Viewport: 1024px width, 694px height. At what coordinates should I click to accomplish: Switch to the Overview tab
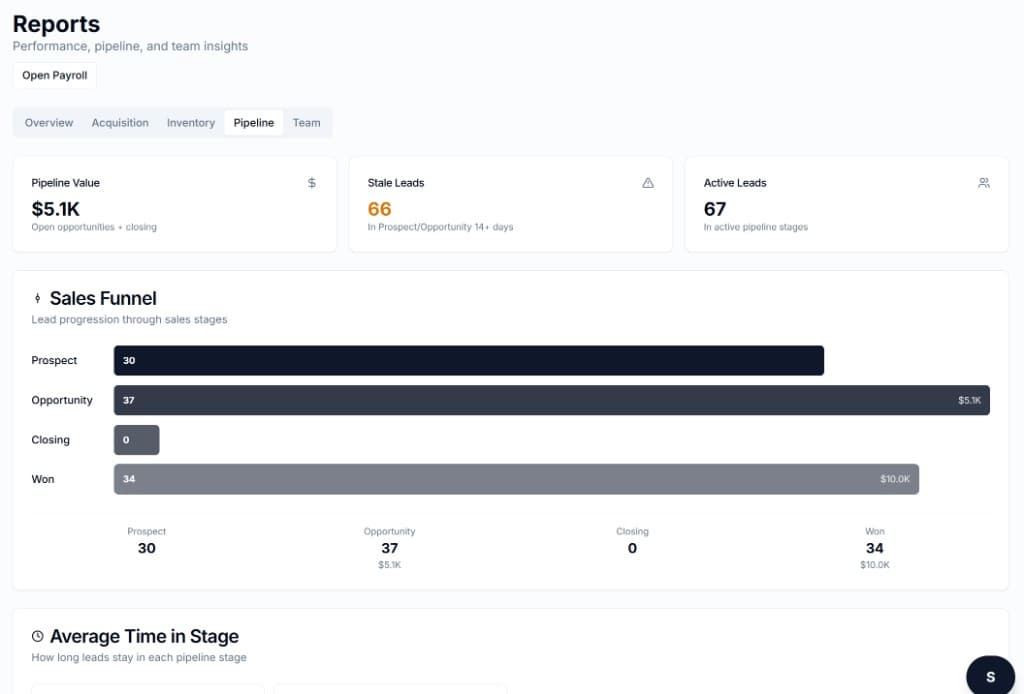[x=48, y=122]
